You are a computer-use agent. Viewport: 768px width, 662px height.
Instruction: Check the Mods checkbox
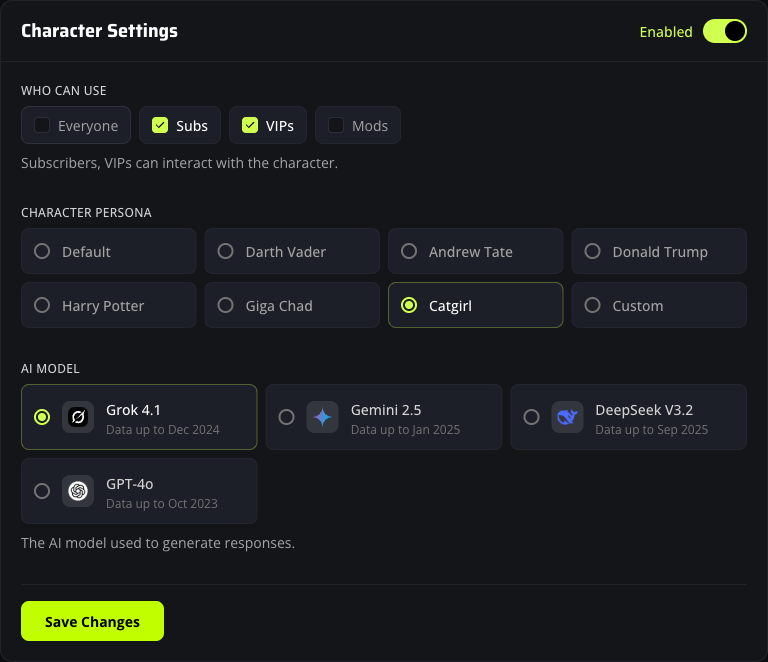coord(336,125)
